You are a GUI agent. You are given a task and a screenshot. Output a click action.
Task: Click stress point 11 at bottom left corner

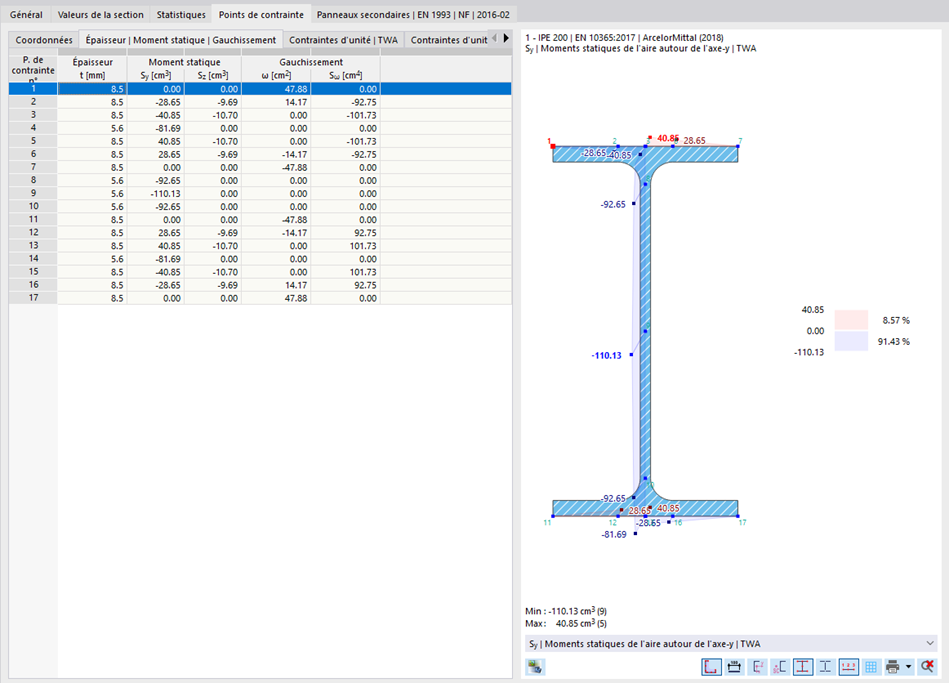tap(553, 516)
